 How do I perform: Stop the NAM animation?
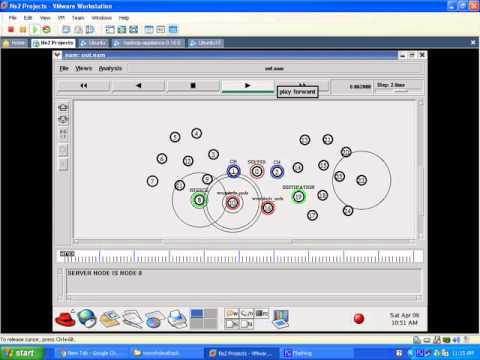(193, 85)
